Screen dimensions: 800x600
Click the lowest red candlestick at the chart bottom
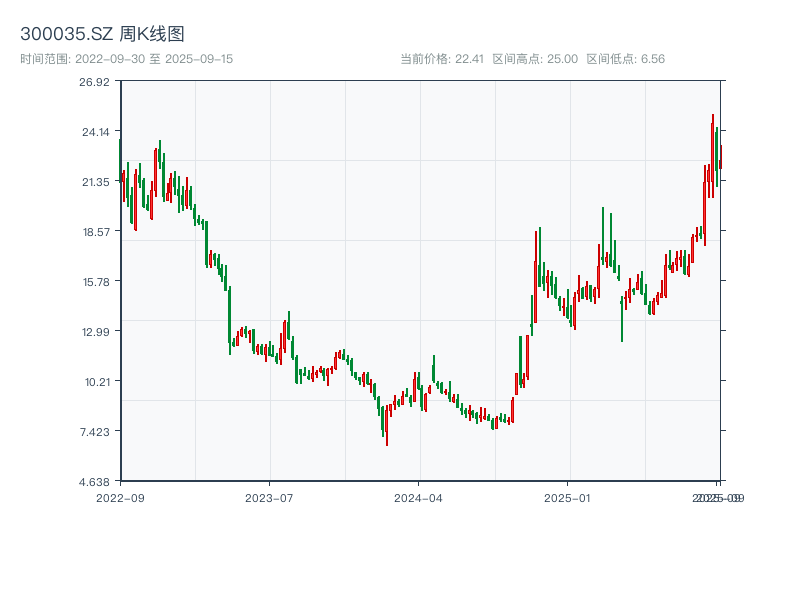387,425
